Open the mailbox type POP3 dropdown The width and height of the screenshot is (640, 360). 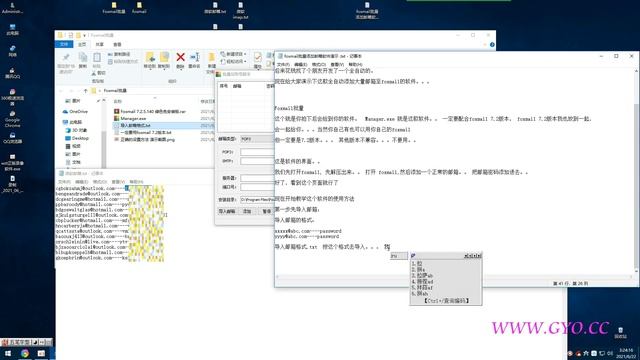pyautogui.click(x=257, y=139)
